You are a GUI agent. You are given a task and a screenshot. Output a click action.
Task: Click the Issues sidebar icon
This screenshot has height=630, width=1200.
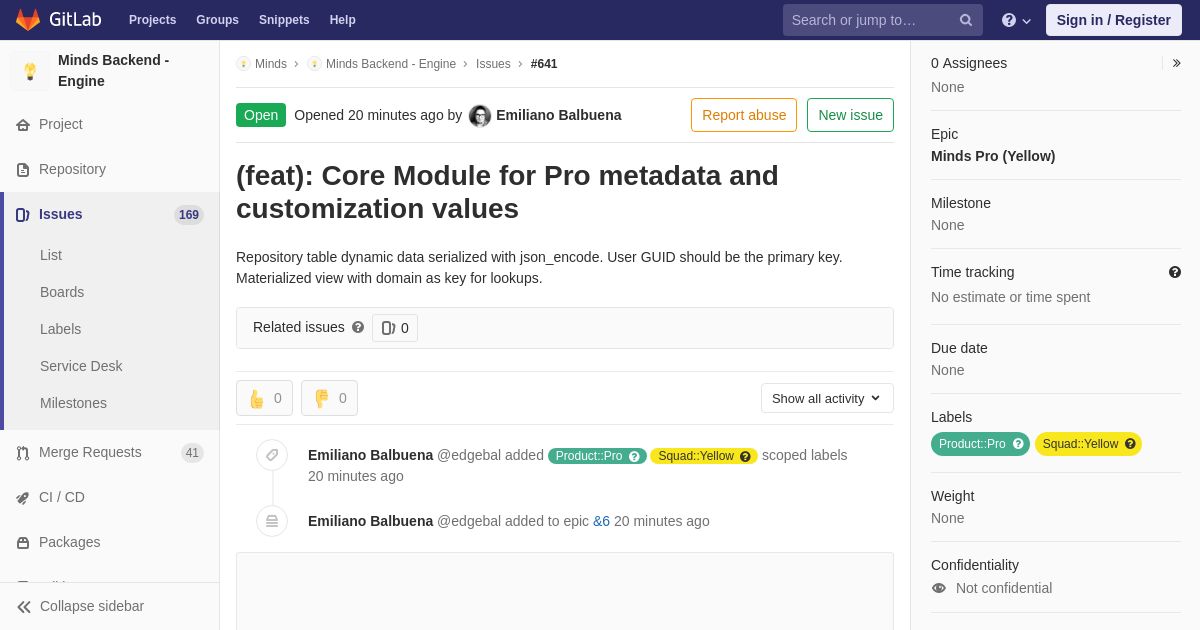point(23,215)
